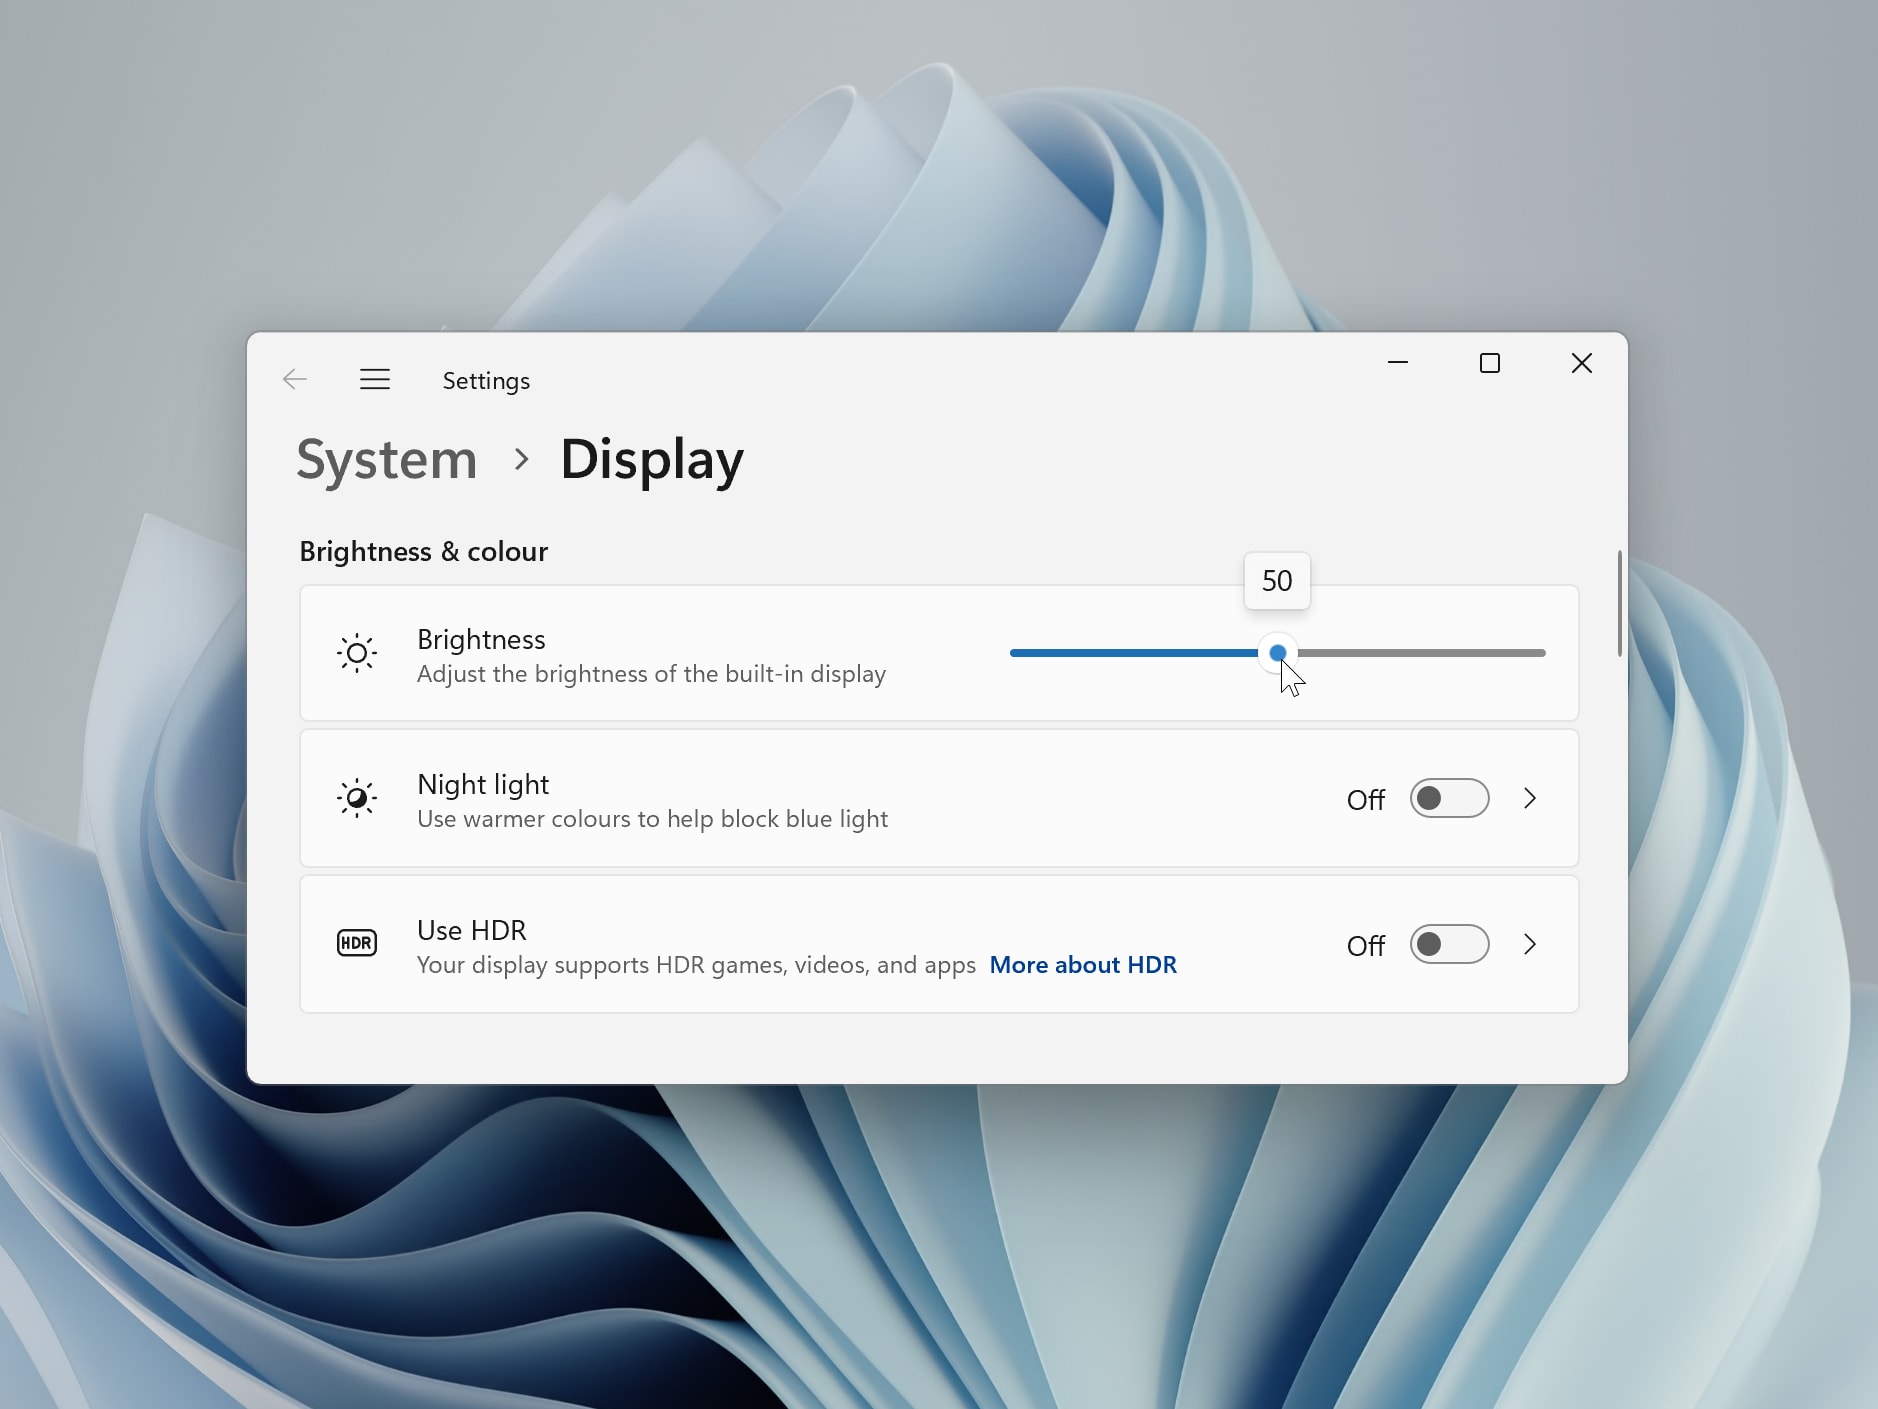The image size is (1878, 1409).
Task: Click the Brightness & colour heading
Action: [x=424, y=550]
